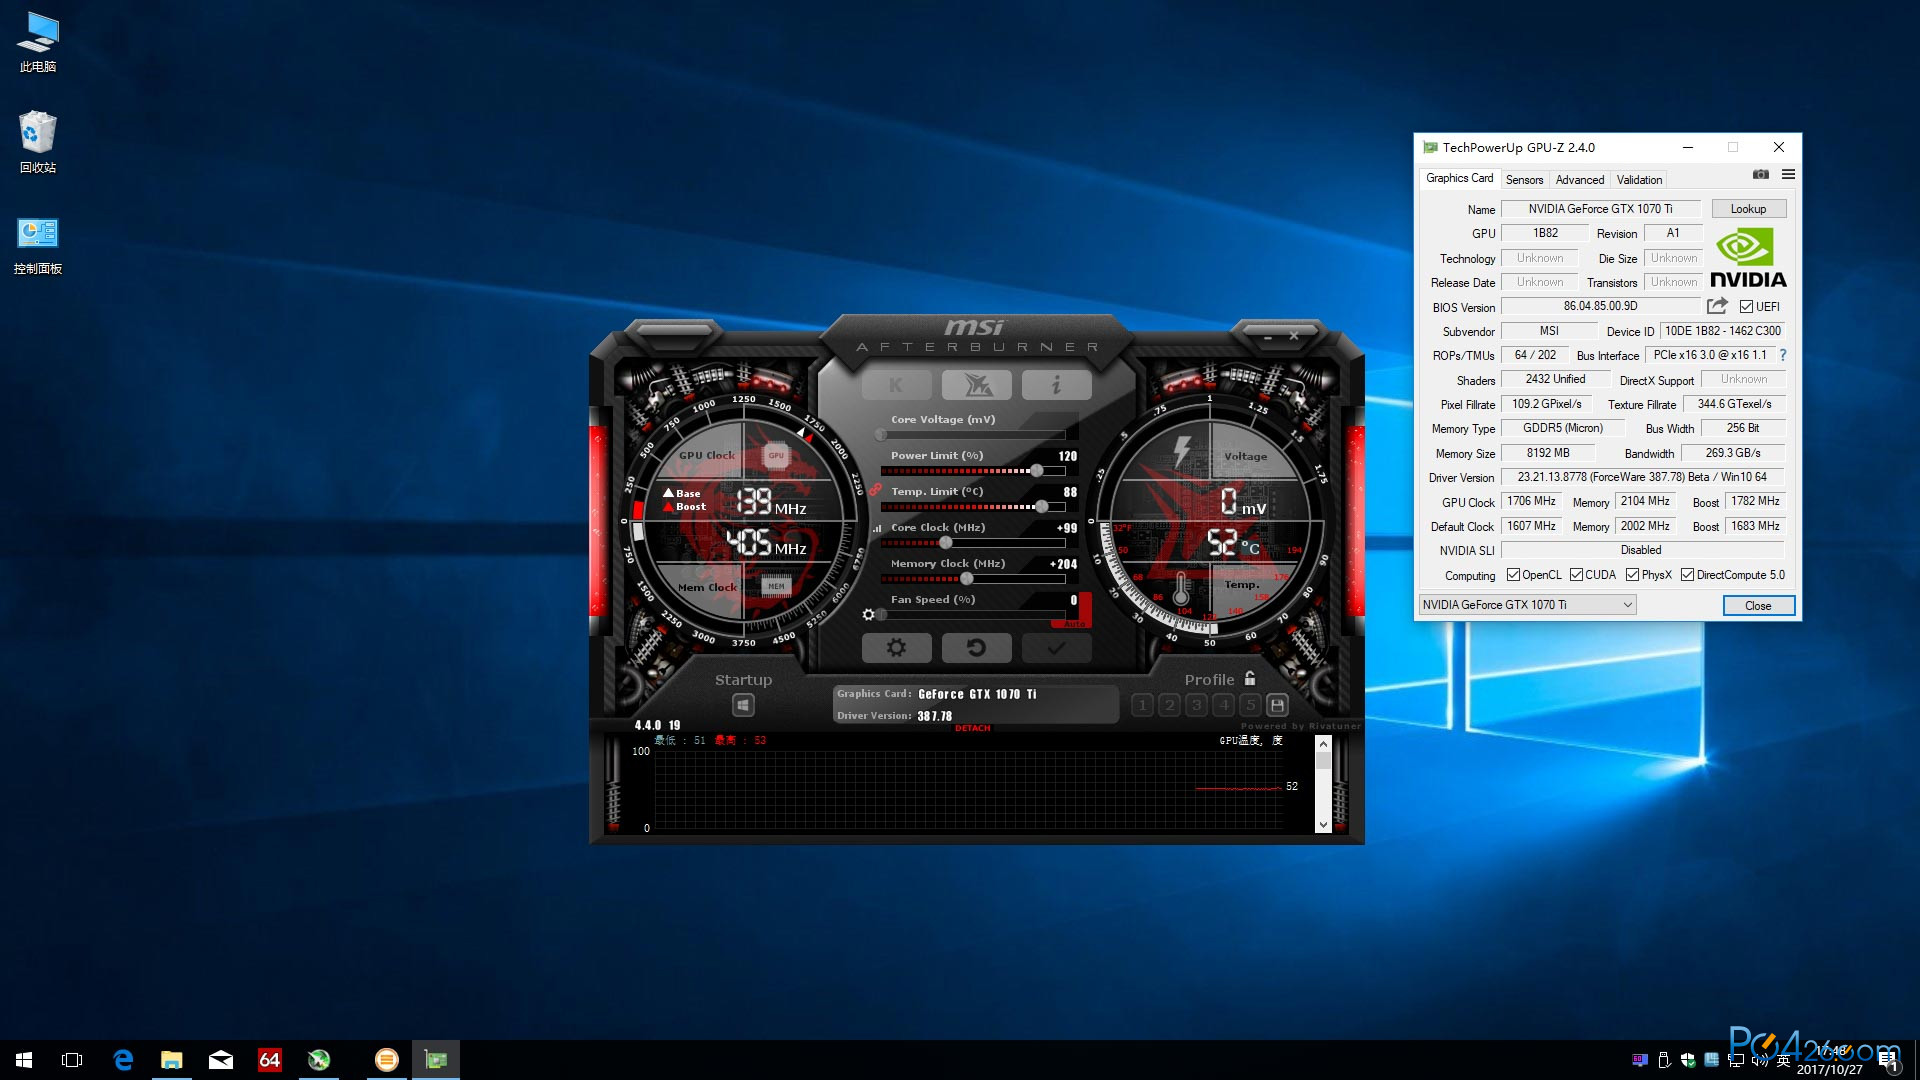Launch Microsoft Edge from the taskbar
The image size is (1920, 1080).
(123, 1060)
